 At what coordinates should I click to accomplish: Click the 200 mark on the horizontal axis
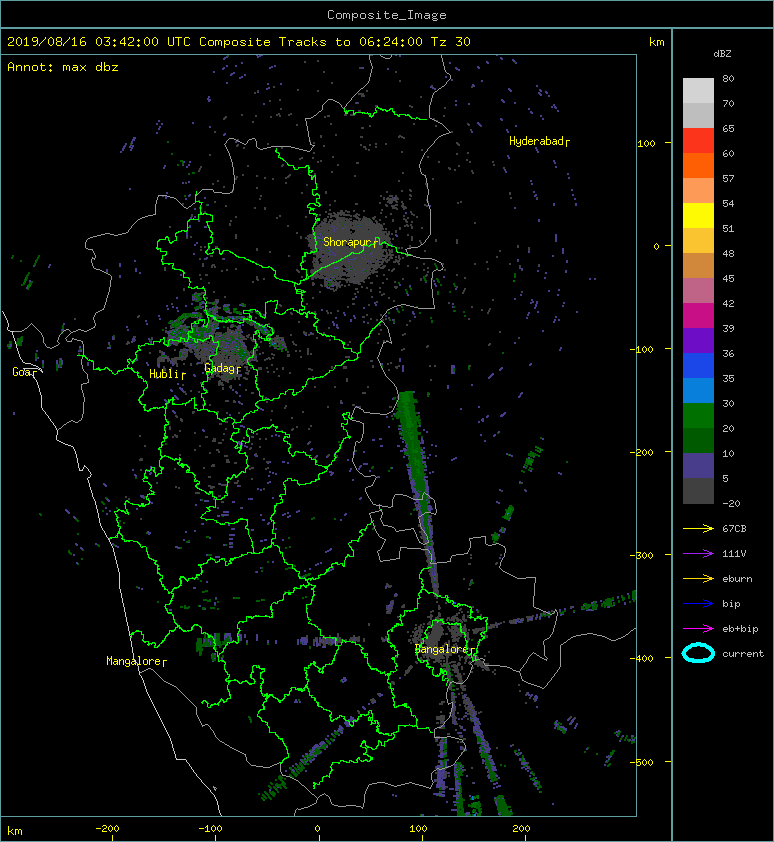click(x=521, y=829)
